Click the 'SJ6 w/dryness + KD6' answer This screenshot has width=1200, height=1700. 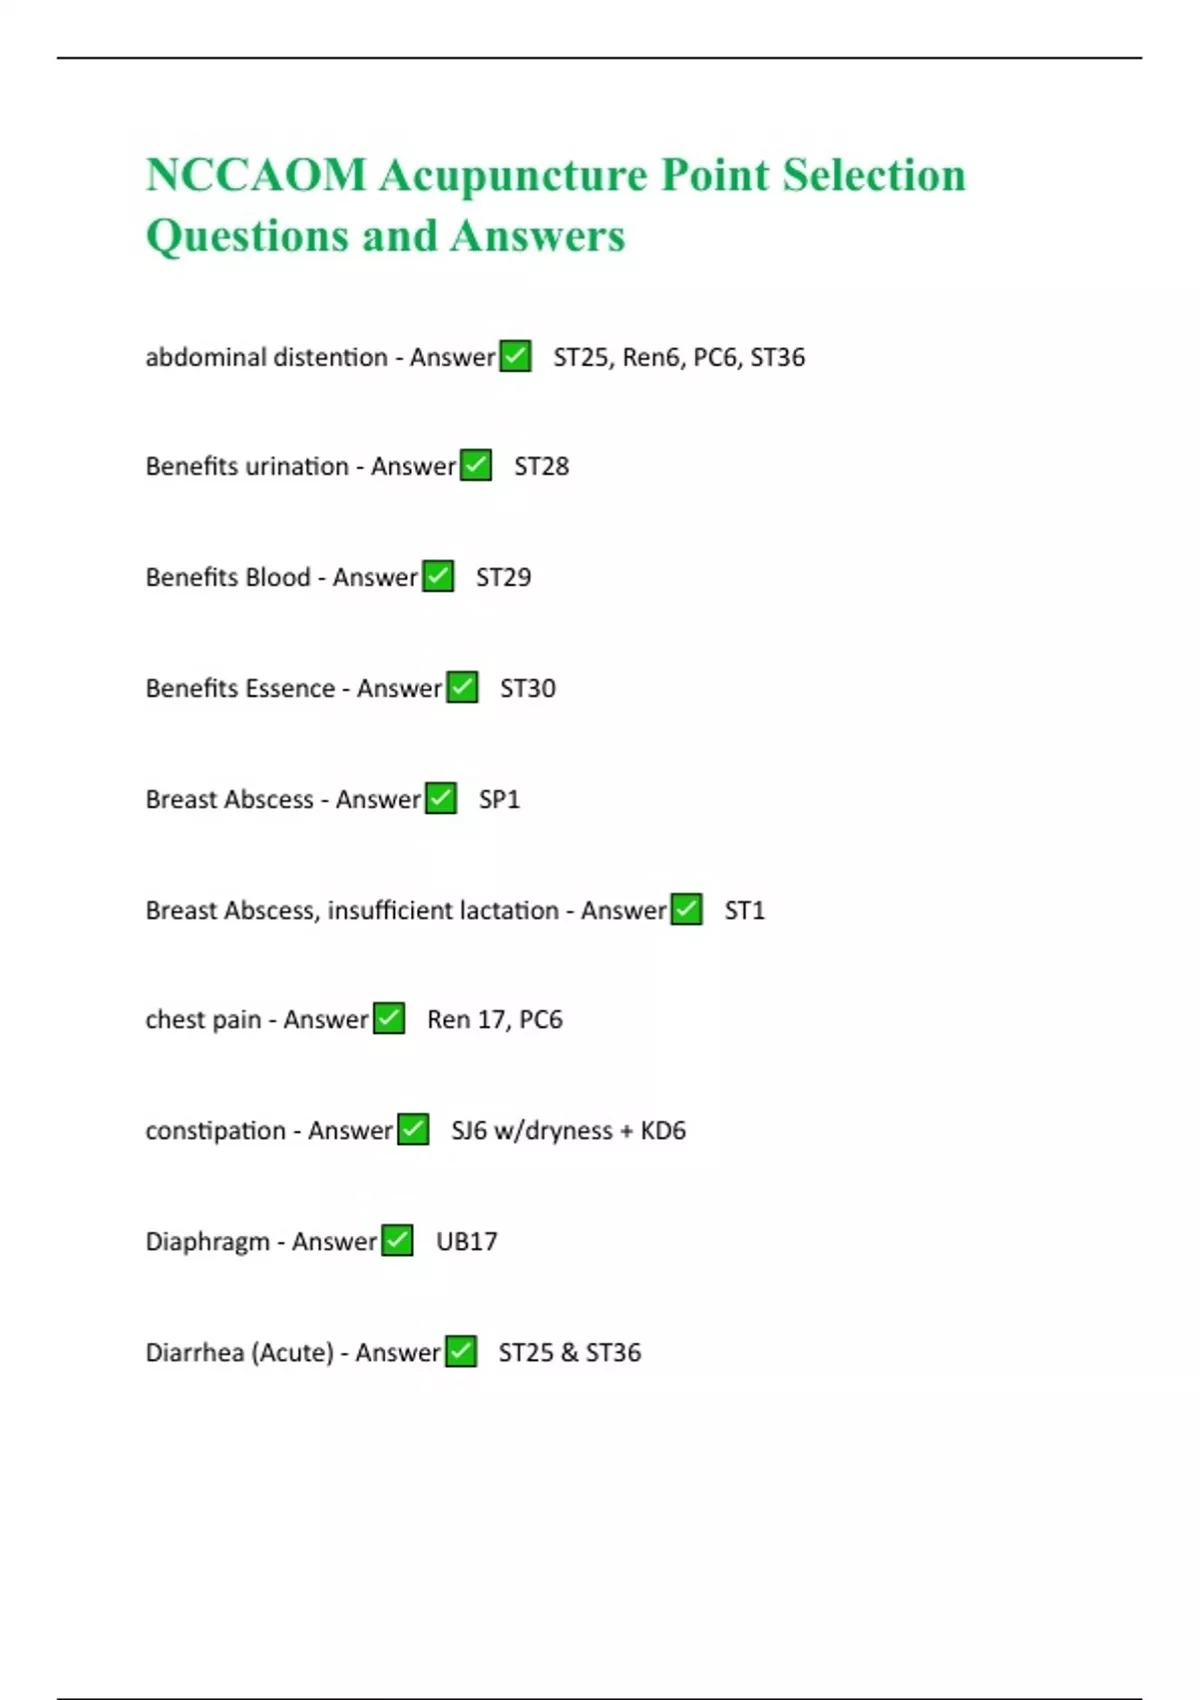point(568,1130)
